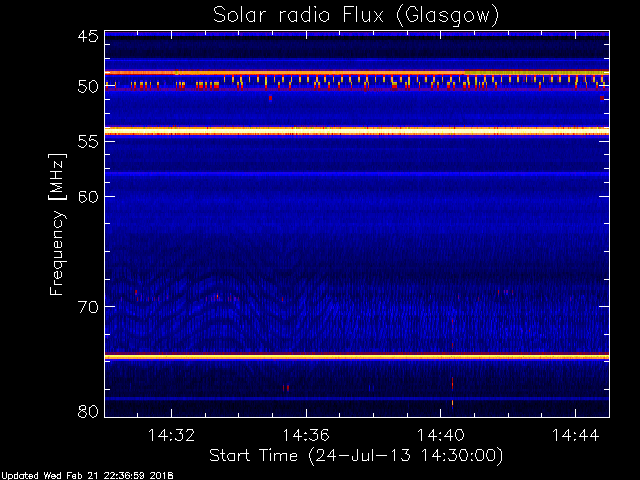Click the orange band just below 49 MHz

(x=357, y=73)
